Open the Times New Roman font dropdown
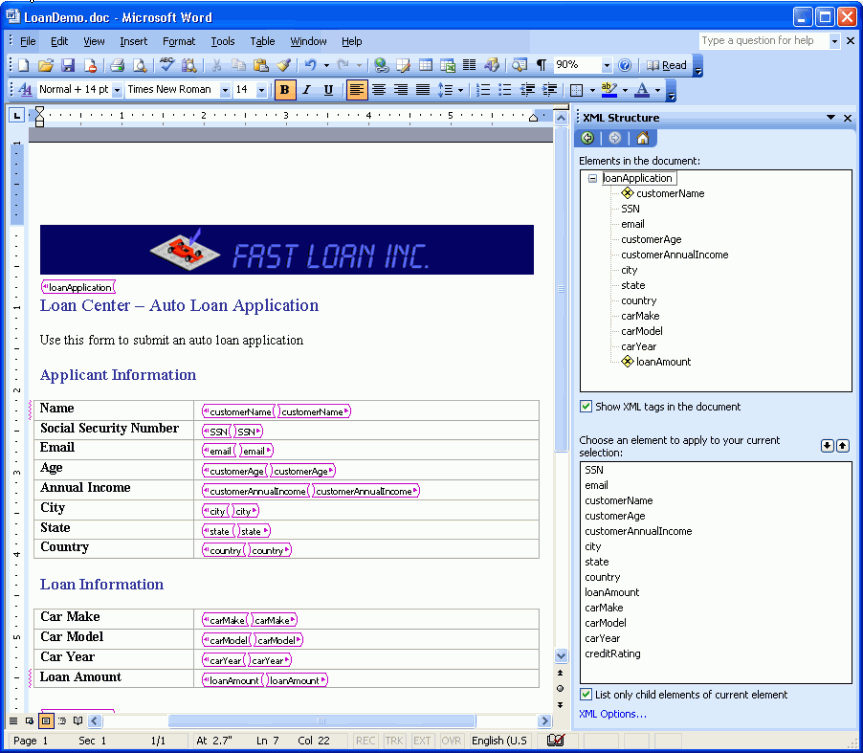The image size is (863, 753). 225,90
